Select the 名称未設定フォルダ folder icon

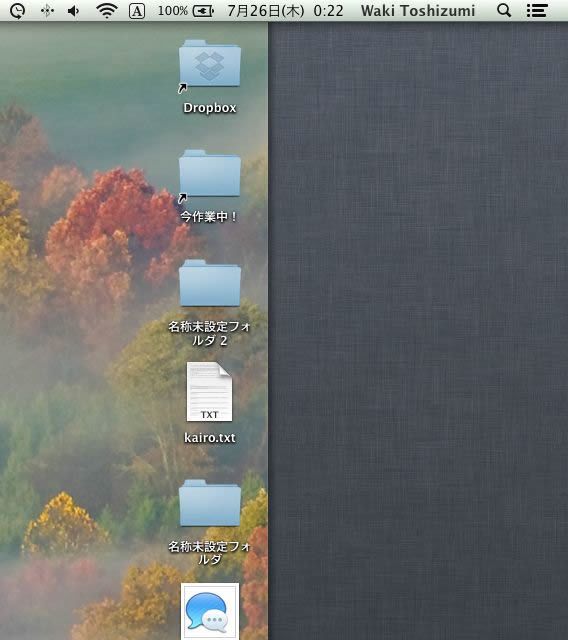click(x=210, y=503)
